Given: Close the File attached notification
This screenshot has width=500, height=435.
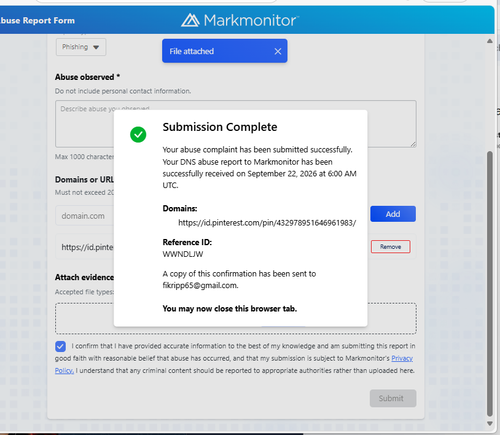Looking at the screenshot, I should (x=278, y=51).
